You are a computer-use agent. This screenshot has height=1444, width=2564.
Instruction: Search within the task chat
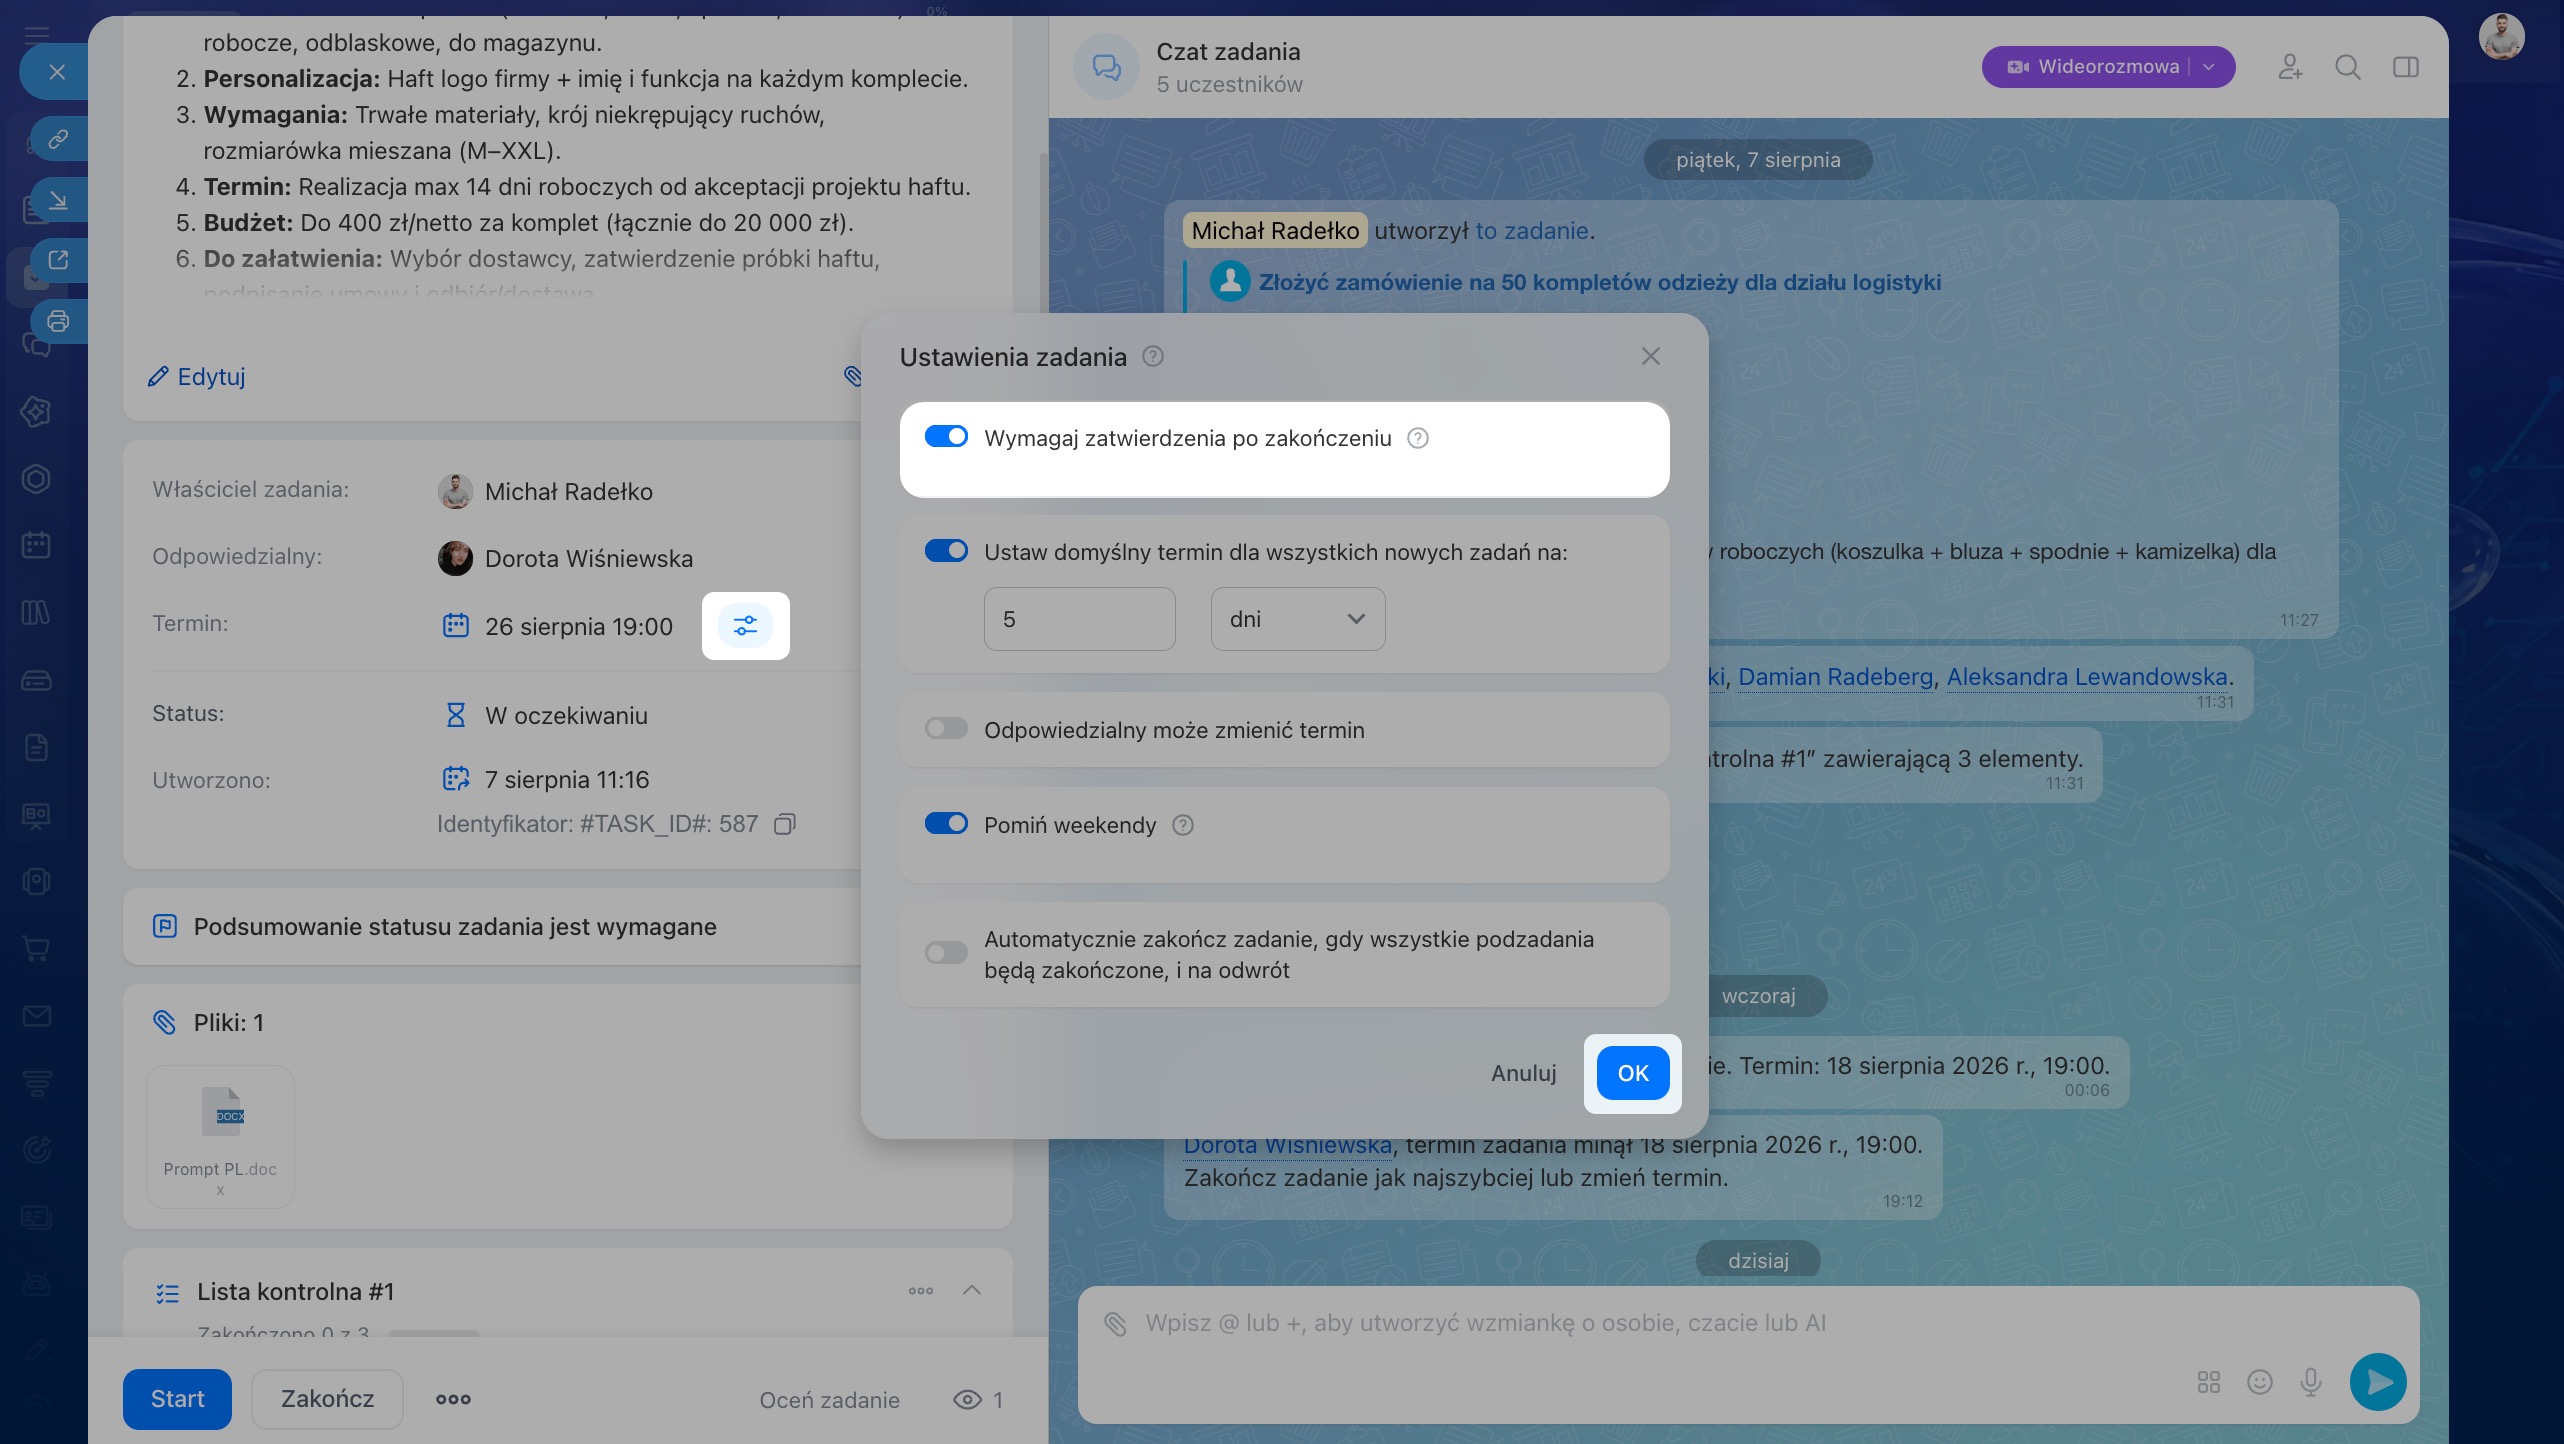(x=2348, y=67)
